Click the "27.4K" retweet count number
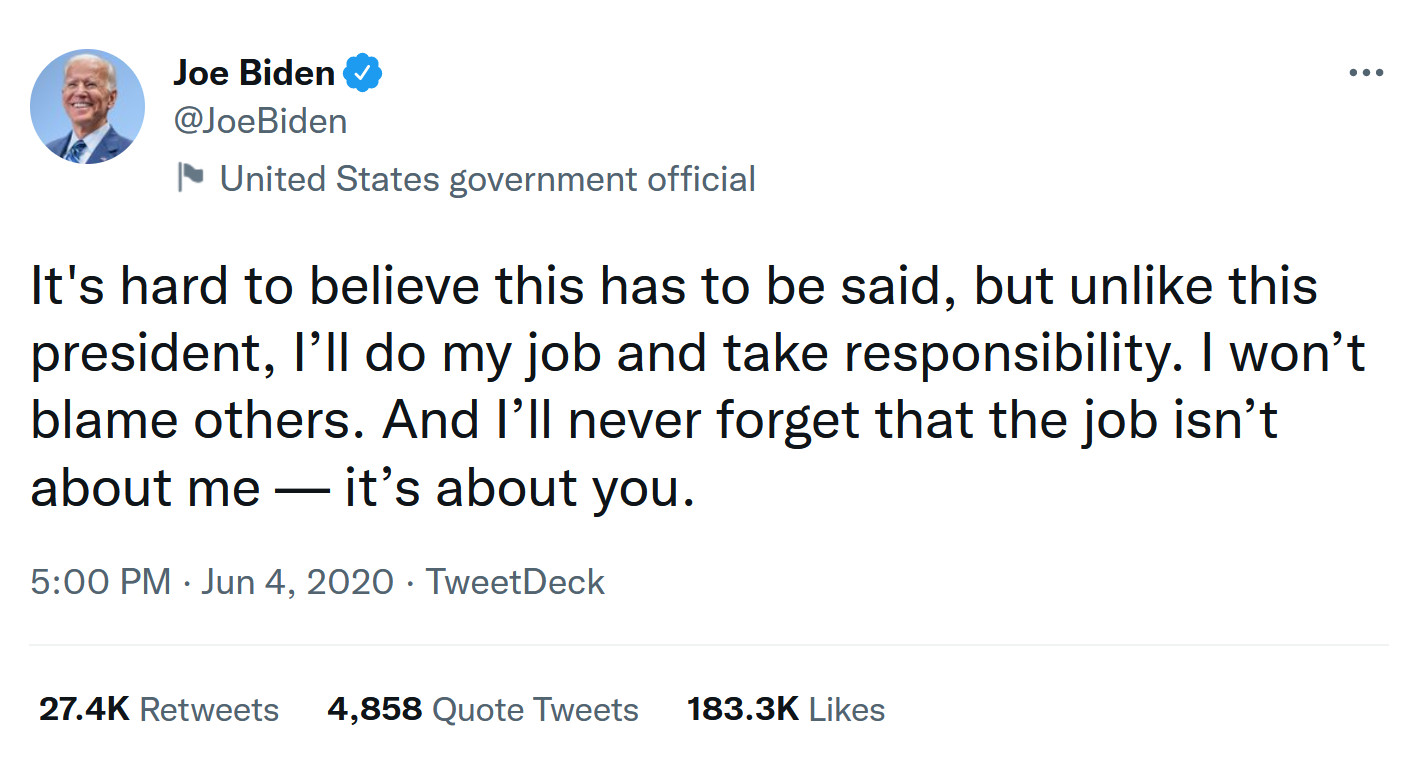 pos(84,710)
